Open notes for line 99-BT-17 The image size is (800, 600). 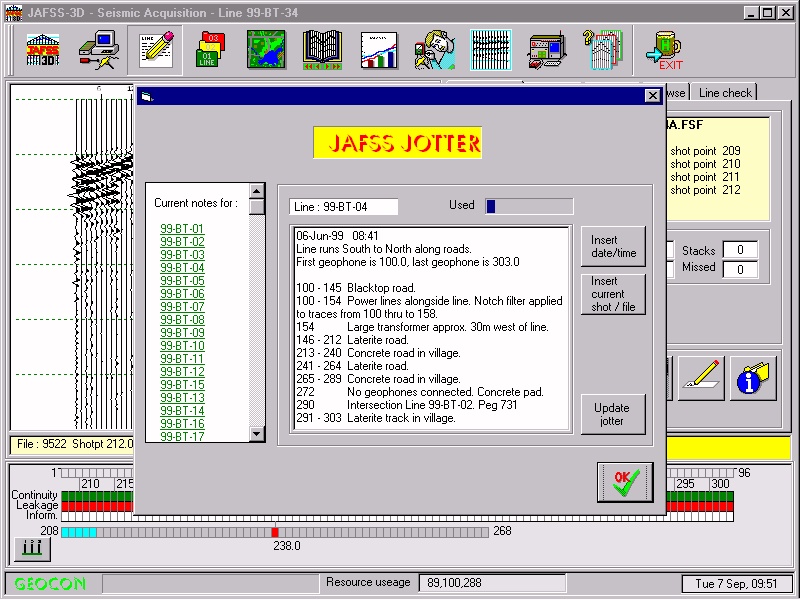tap(182, 437)
